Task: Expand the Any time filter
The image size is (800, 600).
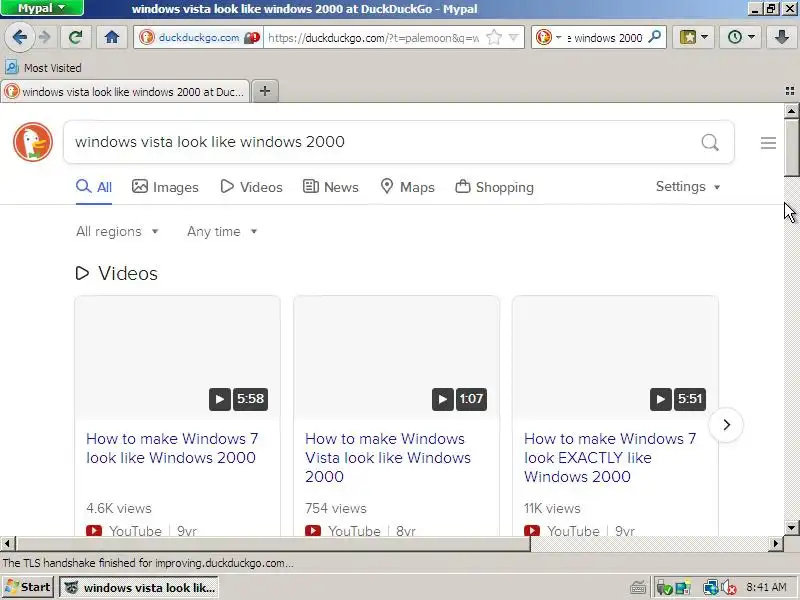Action: tap(222, 232)
